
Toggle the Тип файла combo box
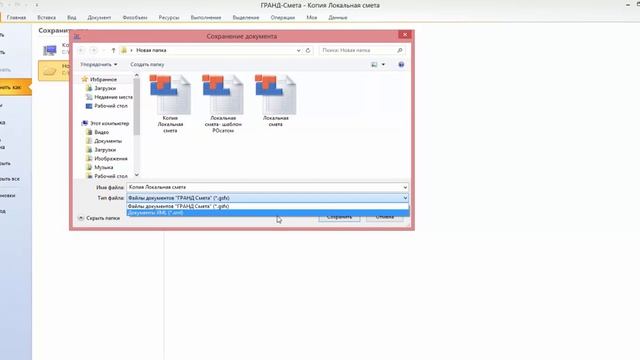point(268,198)
